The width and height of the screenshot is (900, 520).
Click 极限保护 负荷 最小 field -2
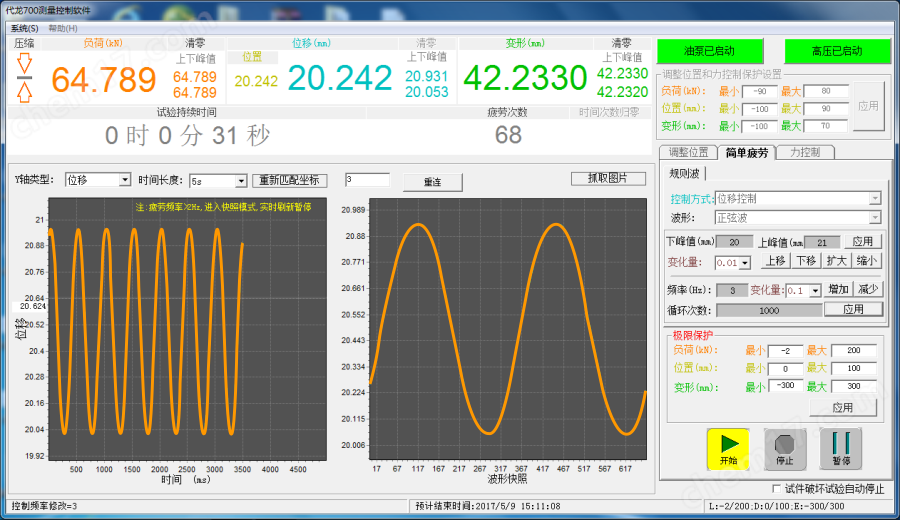pos(785,351)
